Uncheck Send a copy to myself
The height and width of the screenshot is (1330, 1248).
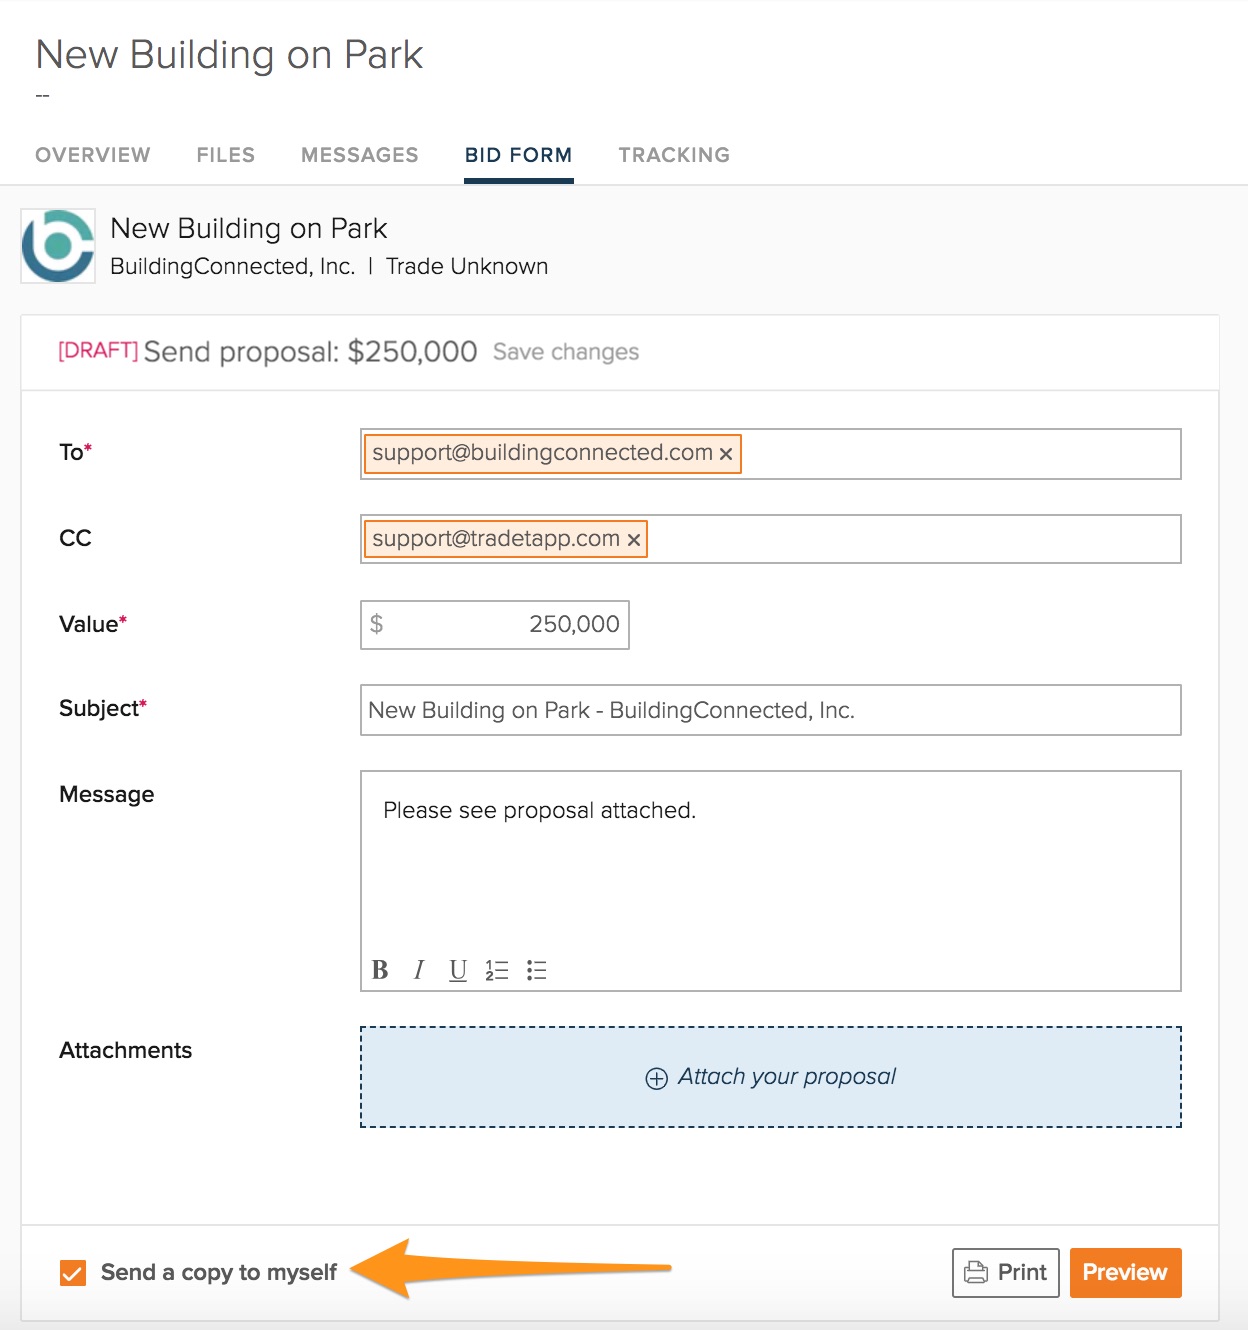[73, 1273]
